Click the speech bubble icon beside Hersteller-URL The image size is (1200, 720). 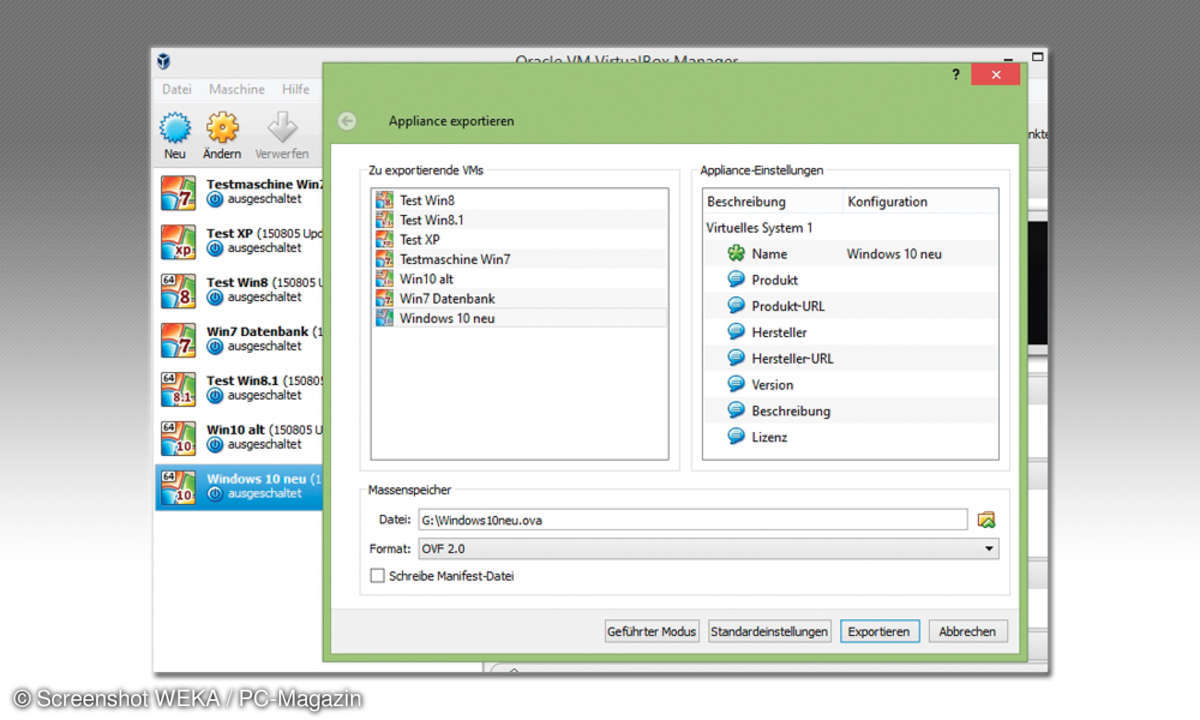736,358
